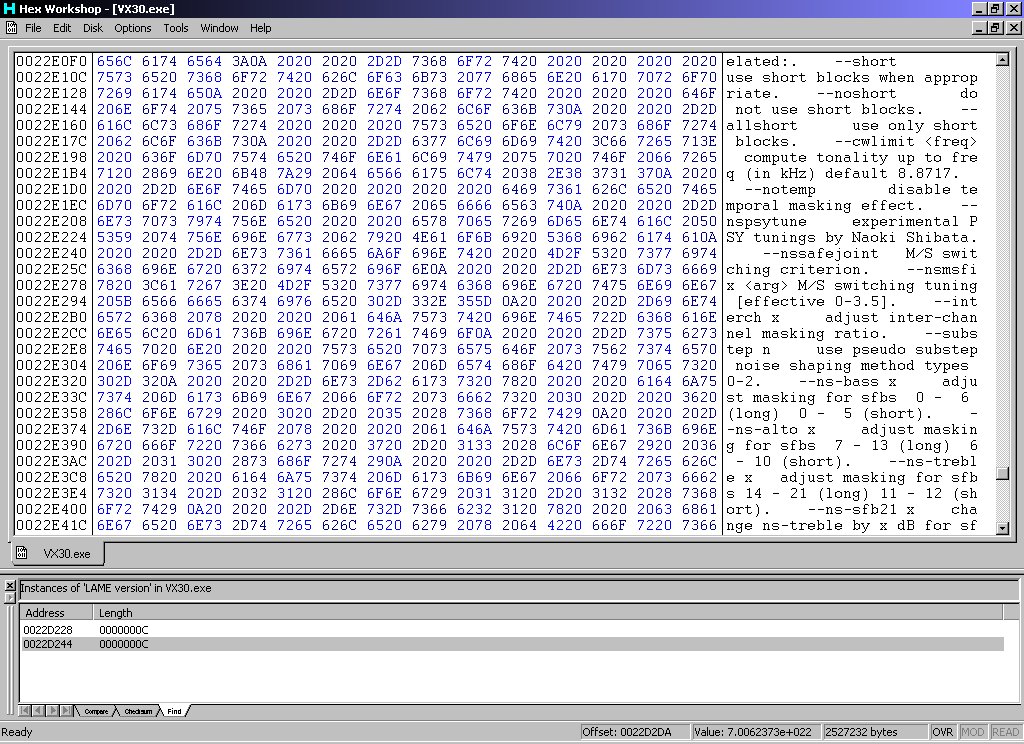Screen dimensions: 1024x744
Task: Click the READ indicator in the status bar
Action: coord(1005,732)
